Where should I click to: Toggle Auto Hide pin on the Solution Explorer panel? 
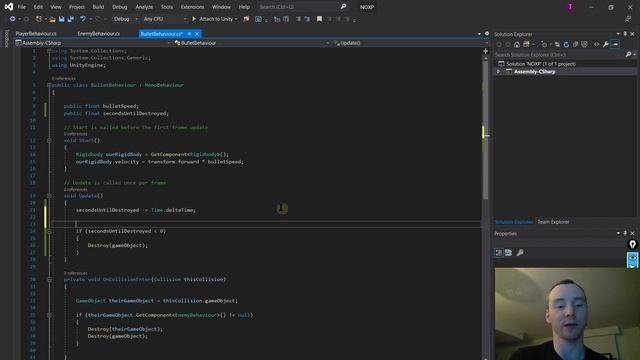(625, 34)
